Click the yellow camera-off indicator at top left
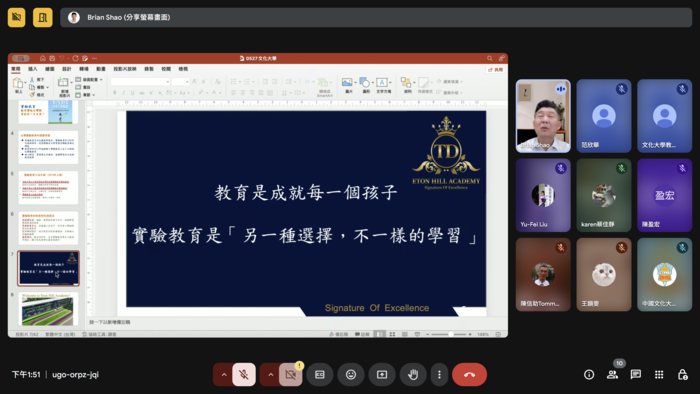The image size is (700, 394). [17, 17]
